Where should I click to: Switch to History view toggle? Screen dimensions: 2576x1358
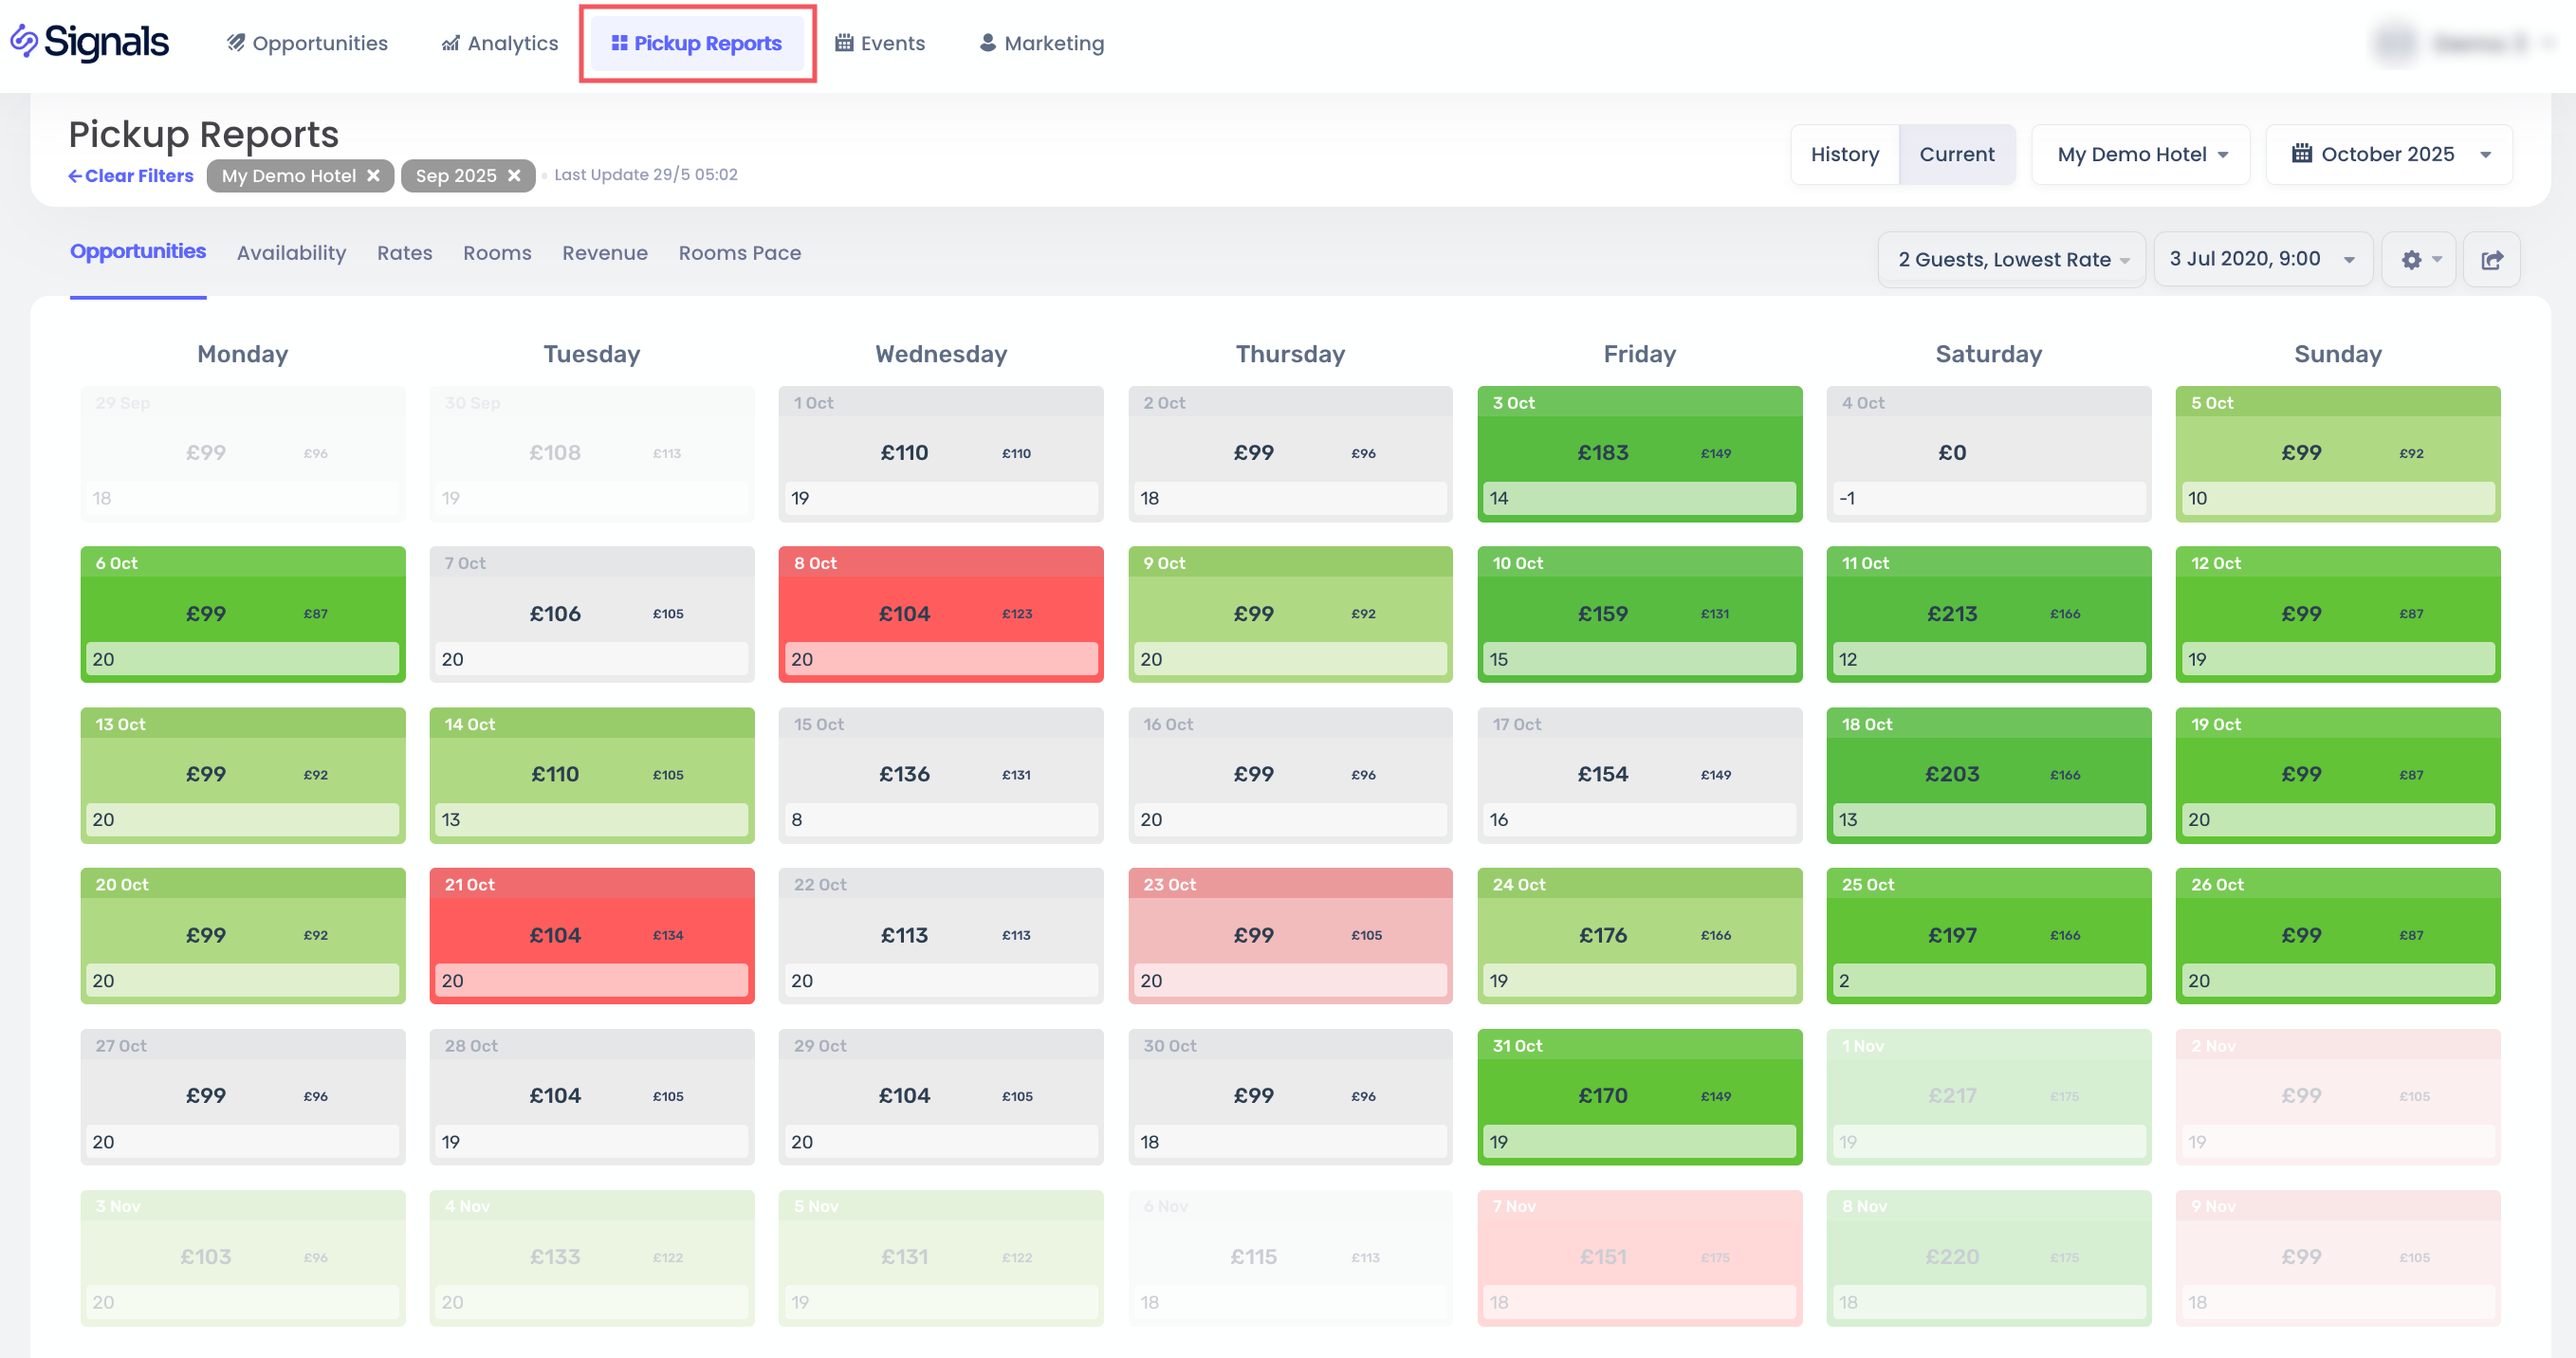click(x=1844, y=154)
